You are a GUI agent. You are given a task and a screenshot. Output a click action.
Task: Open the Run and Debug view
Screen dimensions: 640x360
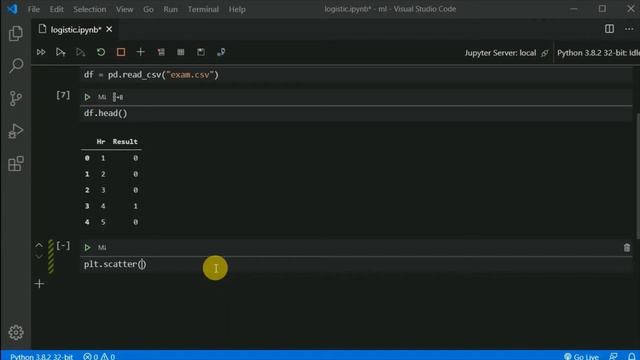pos(16,131)
